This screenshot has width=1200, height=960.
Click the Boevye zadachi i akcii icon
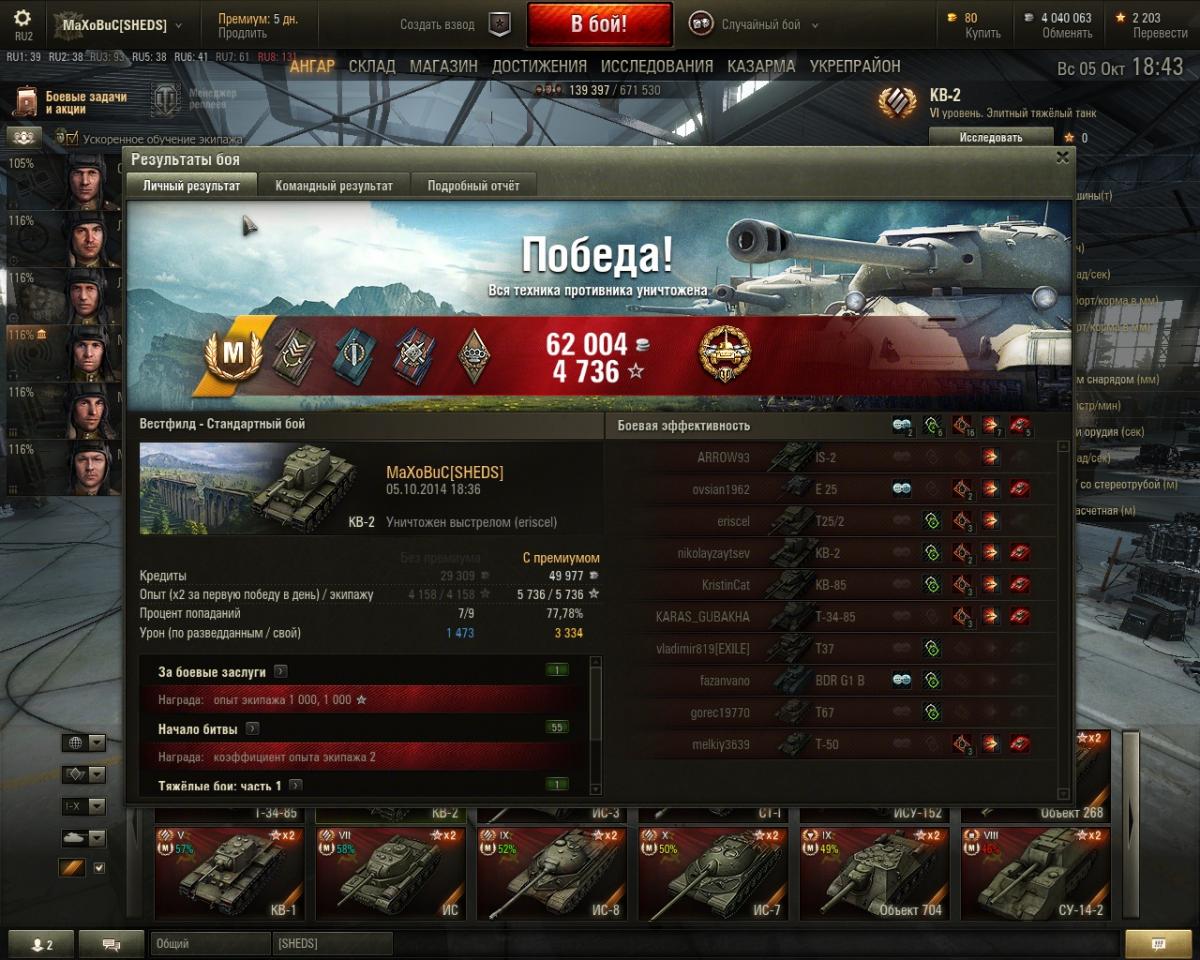click(27, 101)
